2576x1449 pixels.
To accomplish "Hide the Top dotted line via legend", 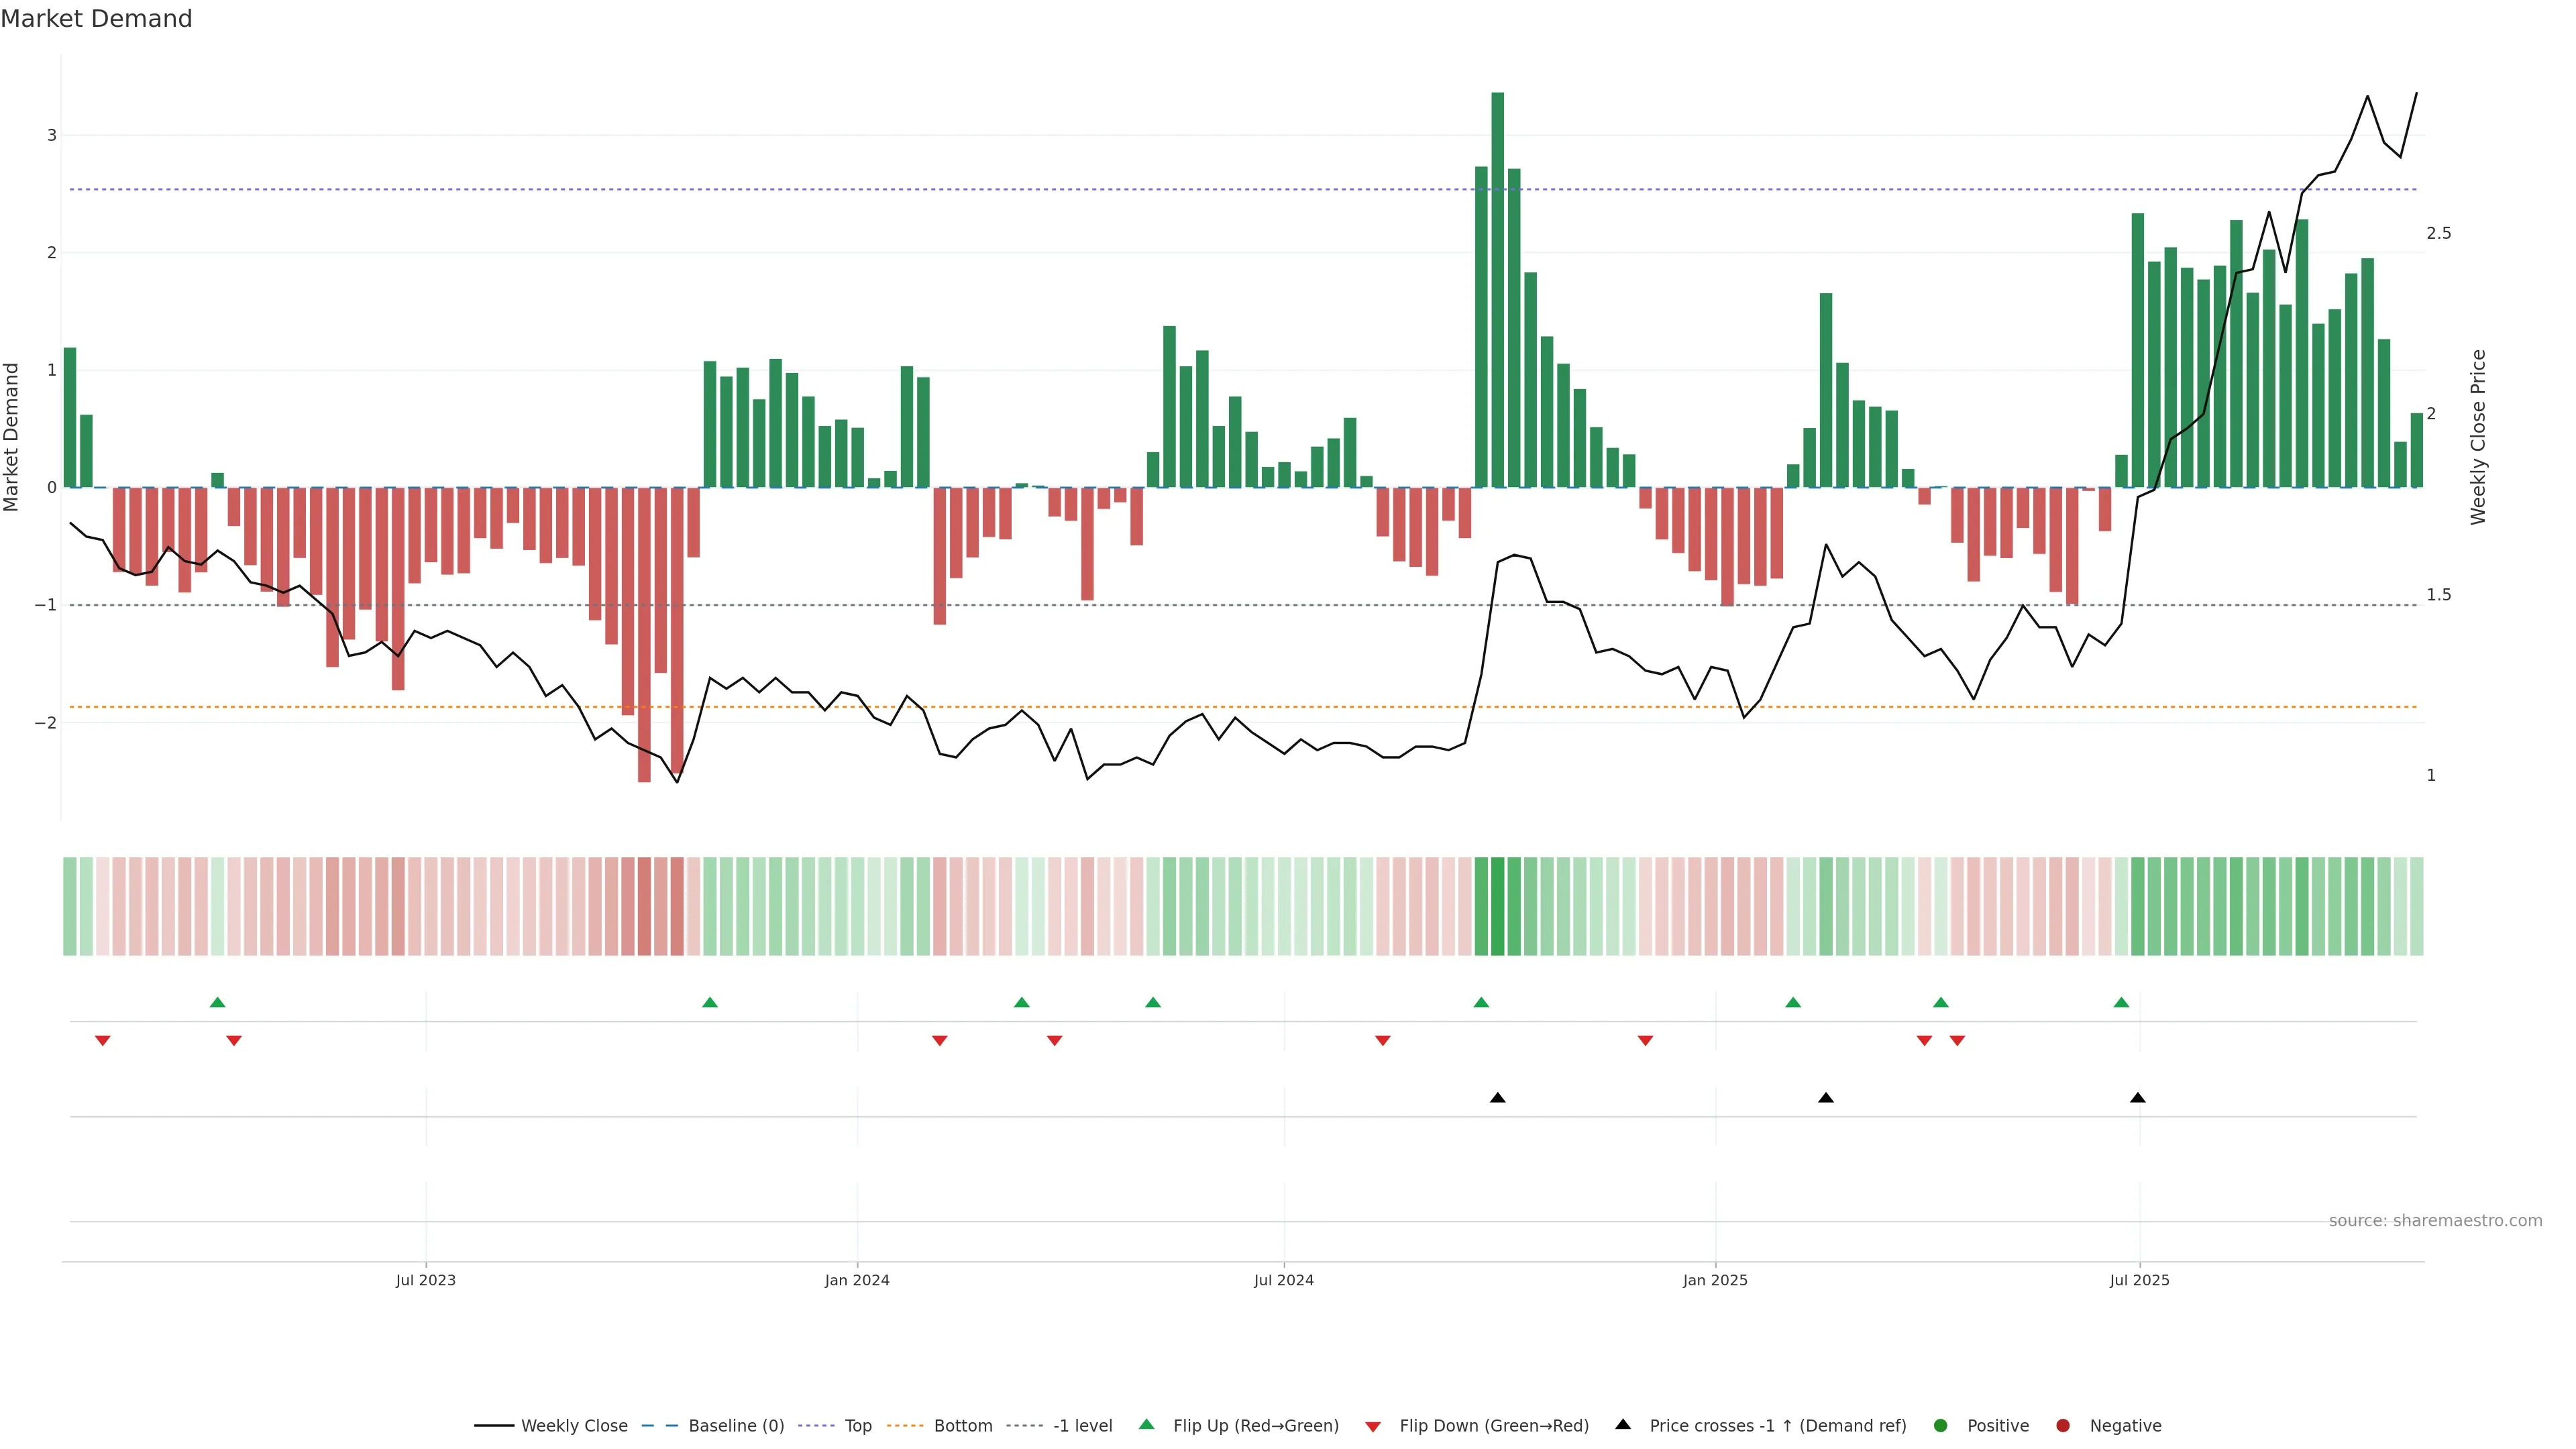I will coord(857,1426).
